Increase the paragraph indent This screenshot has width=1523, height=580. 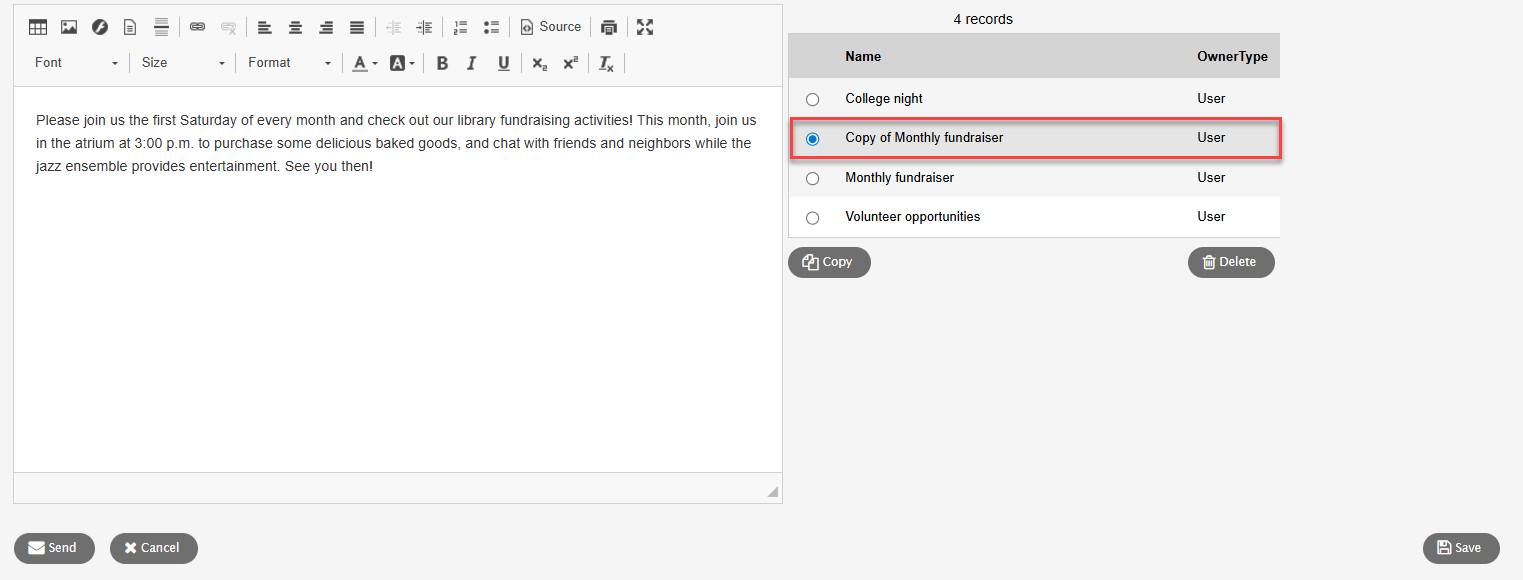(x=424, y=26)
